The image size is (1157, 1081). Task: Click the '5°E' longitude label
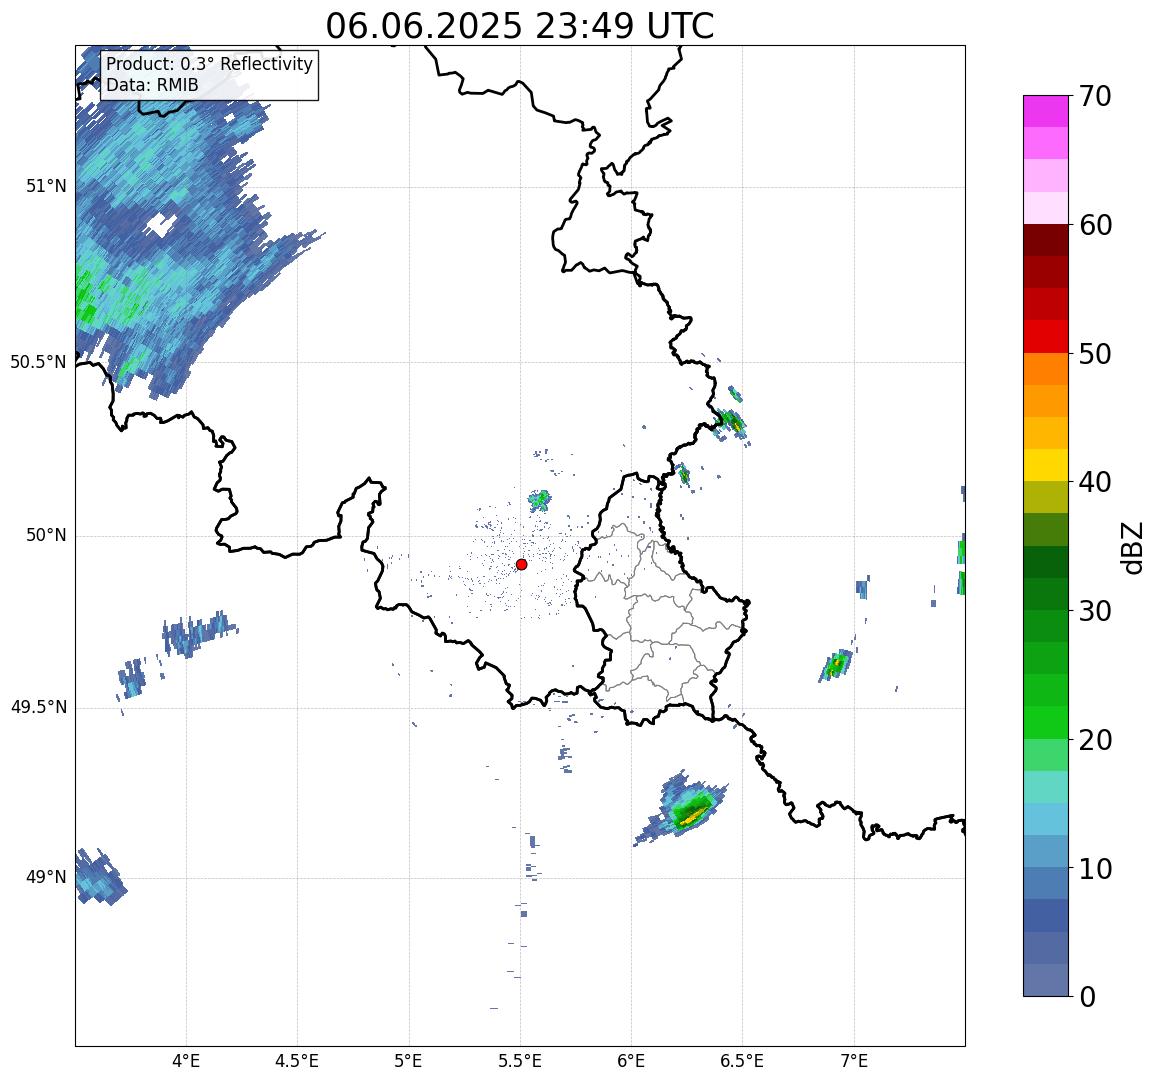click(x=409, y=1061)
